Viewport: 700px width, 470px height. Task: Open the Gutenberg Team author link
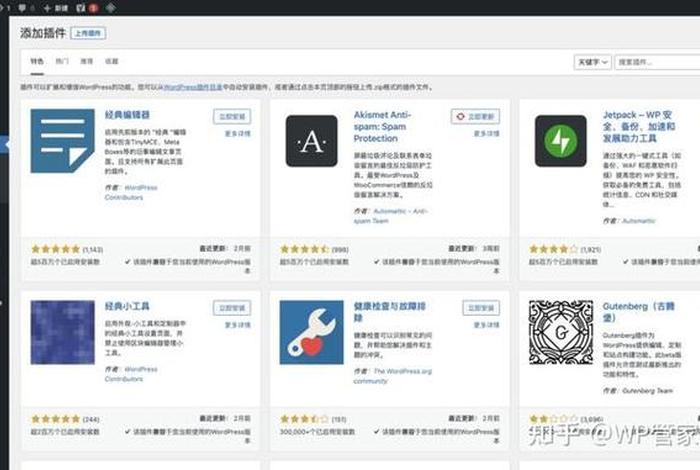coord(647,391)
